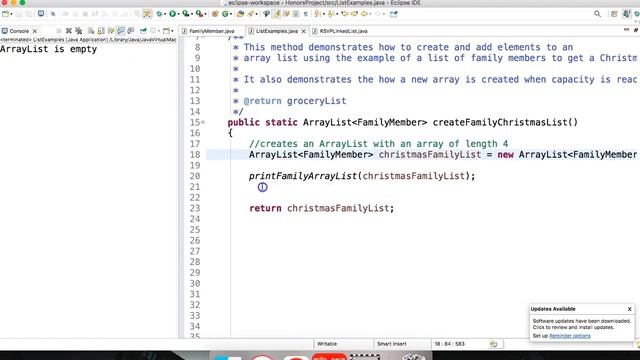Expand the Debug launch dropdown arrow

click(x=165, y=14)
